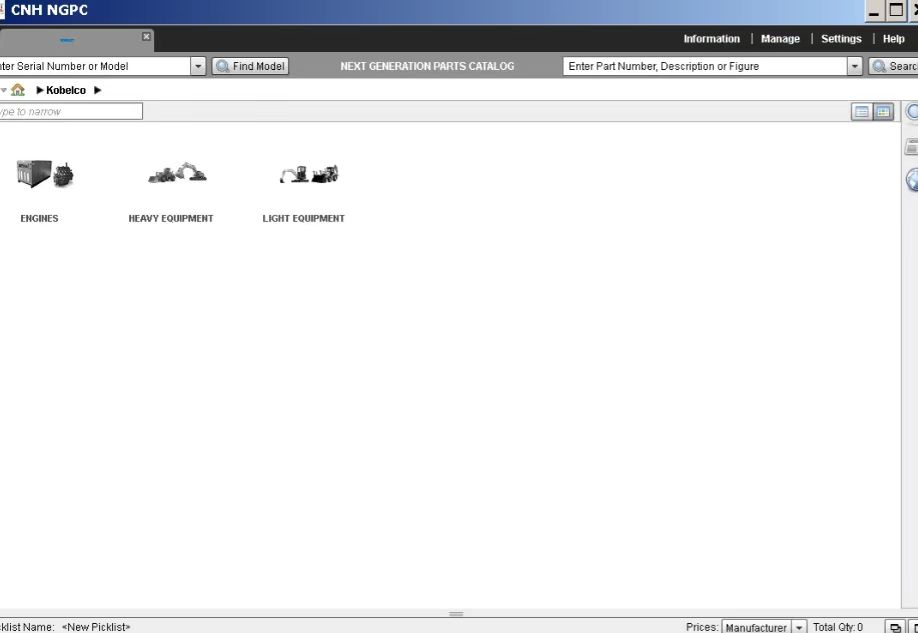Image resolution: width=918 pixels, height=633 pixels.
Task: Switch to list view layout
Action: click(x=861, y=111)
